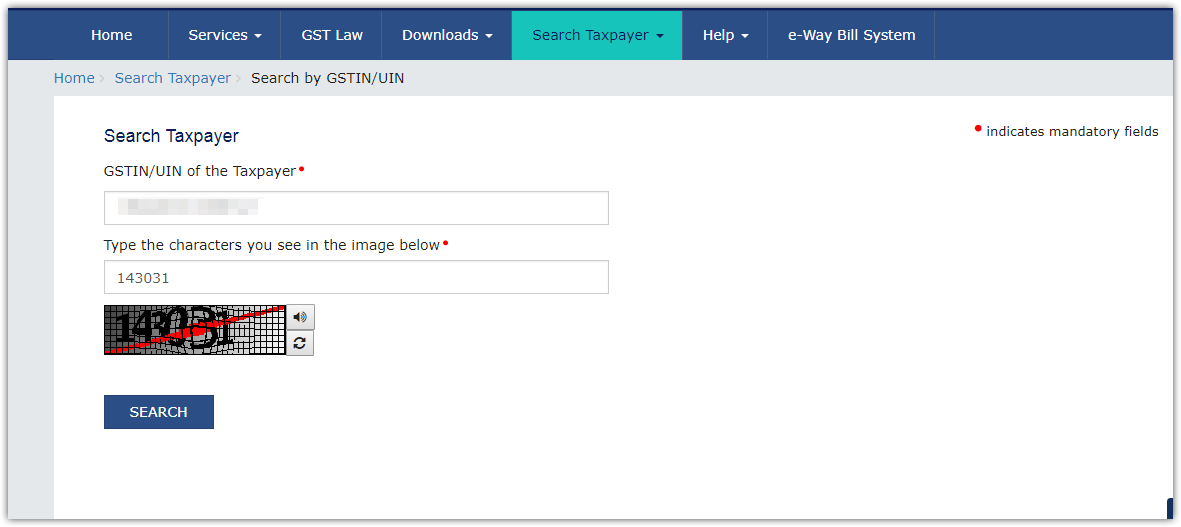
Task: Select 'Search by GSTIN/UIN' breadcrumb text
Action: point(328,78)
